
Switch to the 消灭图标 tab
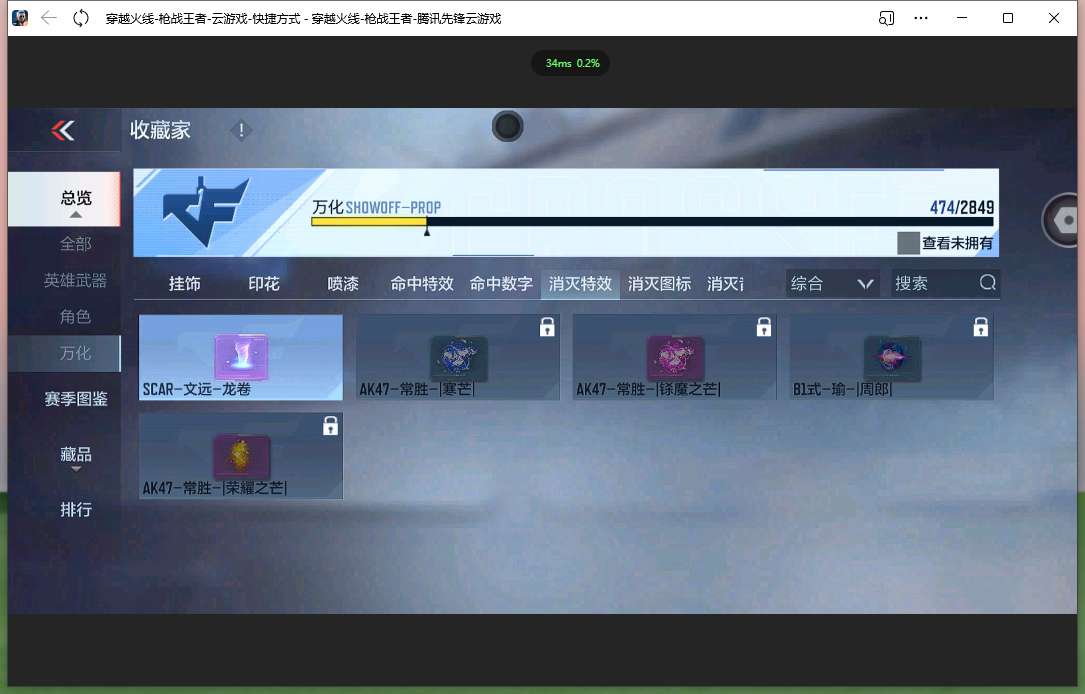pyautogui.click(x=659, y=284)
